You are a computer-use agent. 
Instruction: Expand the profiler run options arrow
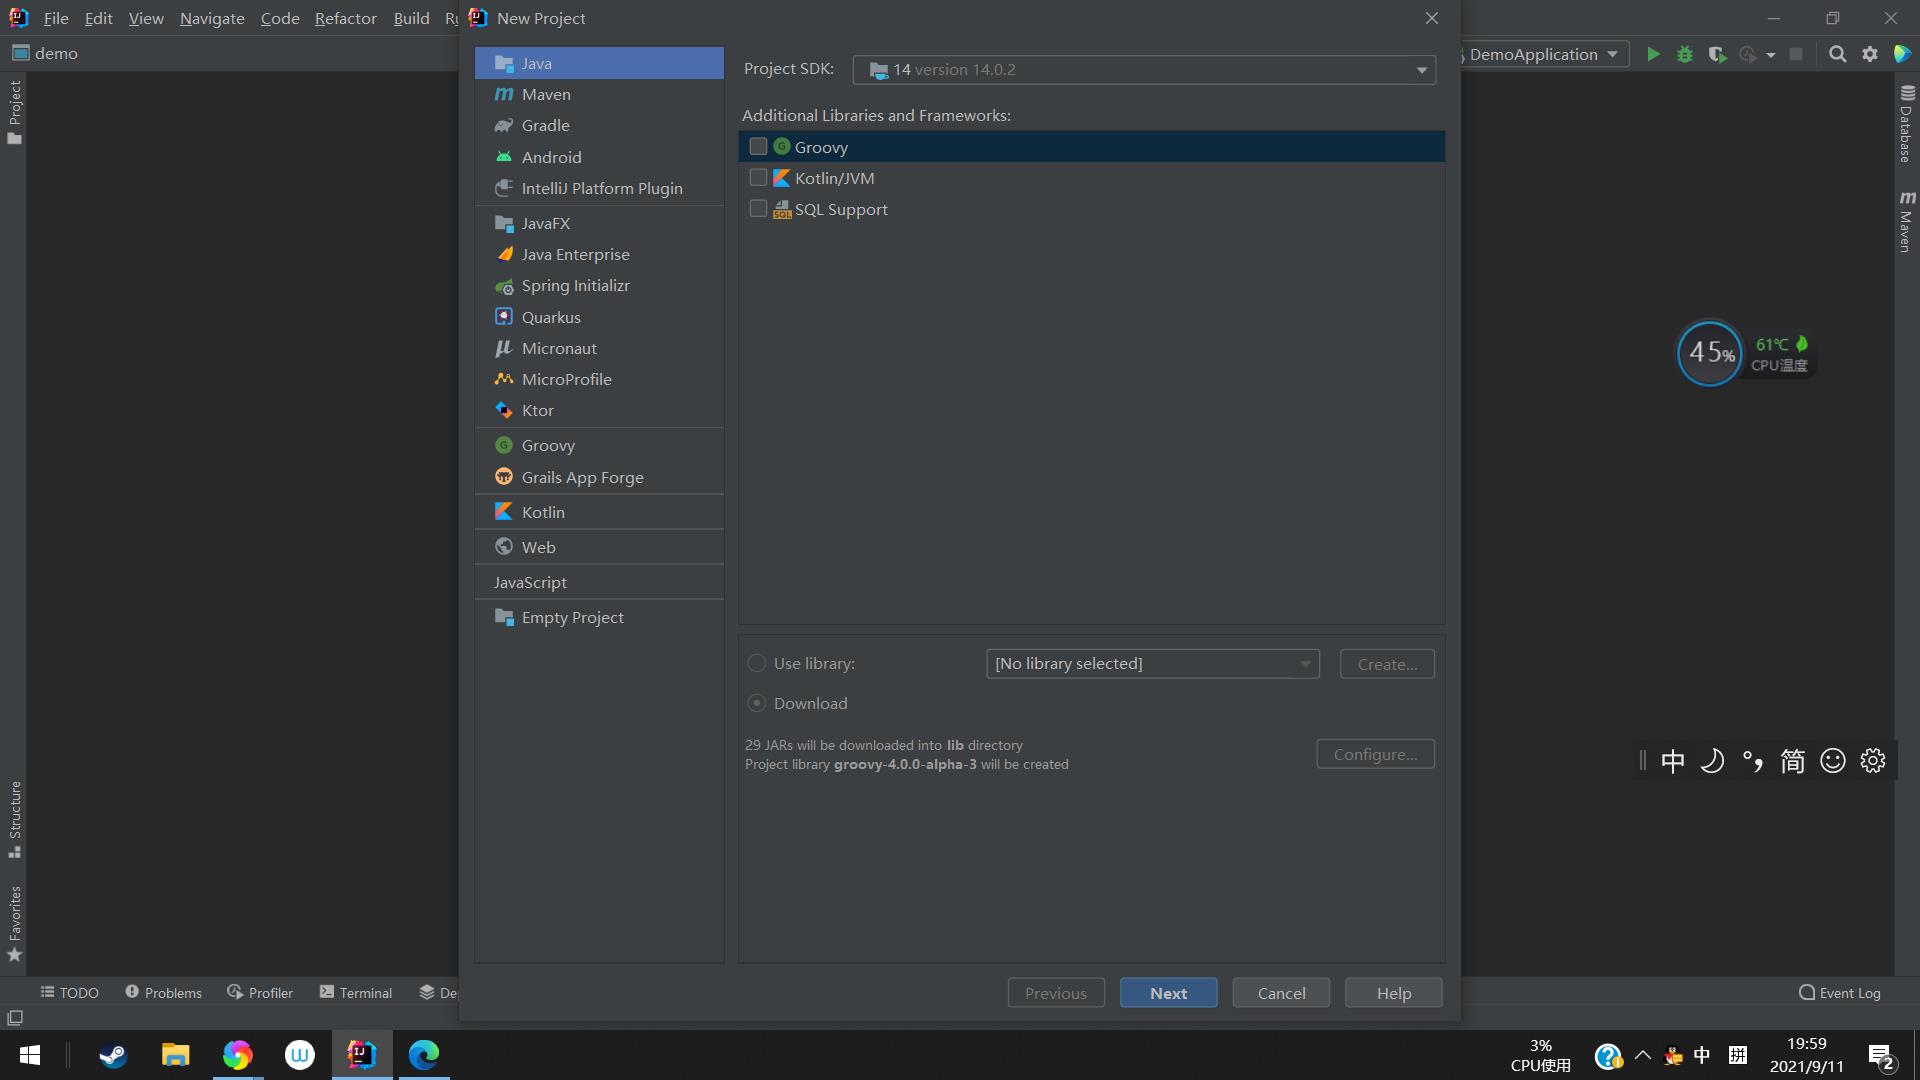pos(1771,55)
